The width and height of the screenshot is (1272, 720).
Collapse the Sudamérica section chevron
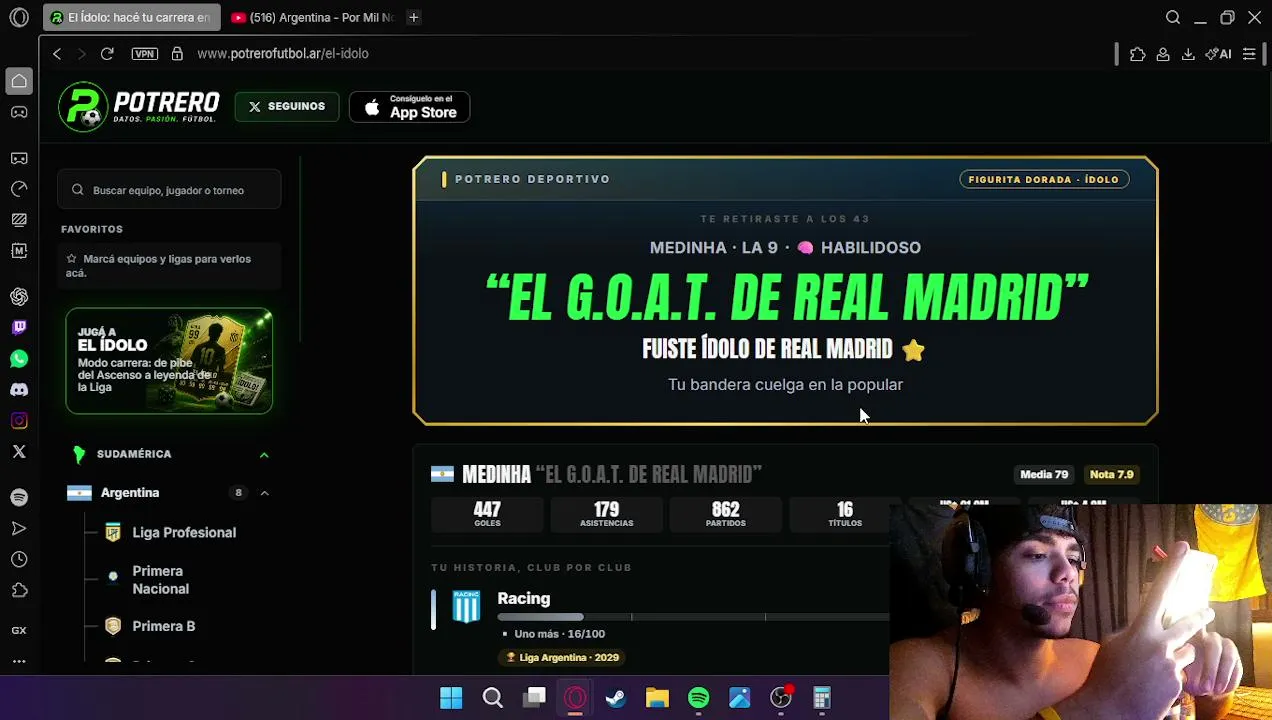pyautogui.click(x=264, y=454)
